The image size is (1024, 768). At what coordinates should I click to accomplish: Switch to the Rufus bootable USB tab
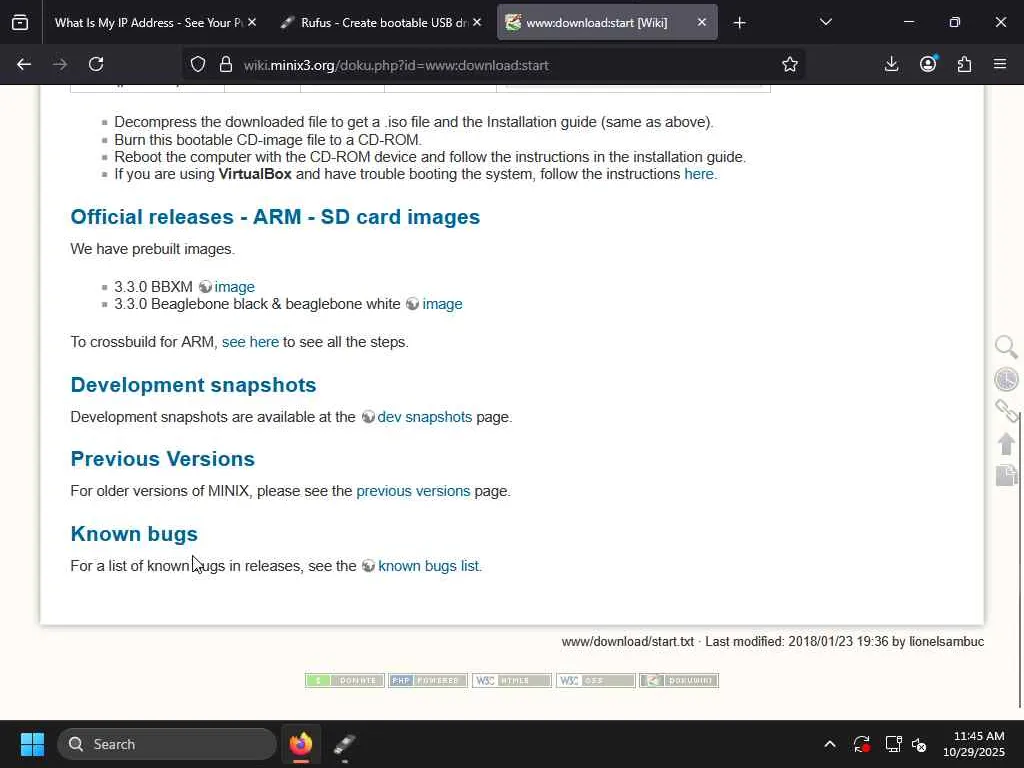(382, 23)
